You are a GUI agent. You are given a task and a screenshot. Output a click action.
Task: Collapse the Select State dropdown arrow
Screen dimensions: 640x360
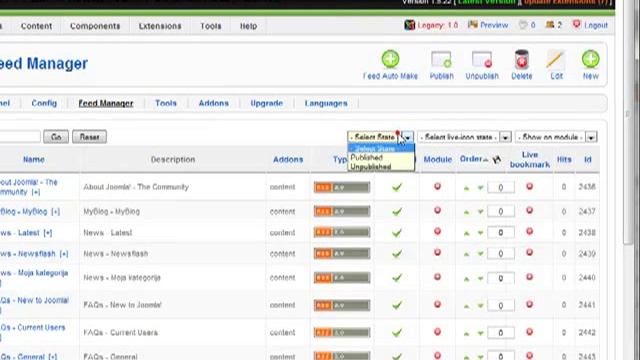pos(408,137)
